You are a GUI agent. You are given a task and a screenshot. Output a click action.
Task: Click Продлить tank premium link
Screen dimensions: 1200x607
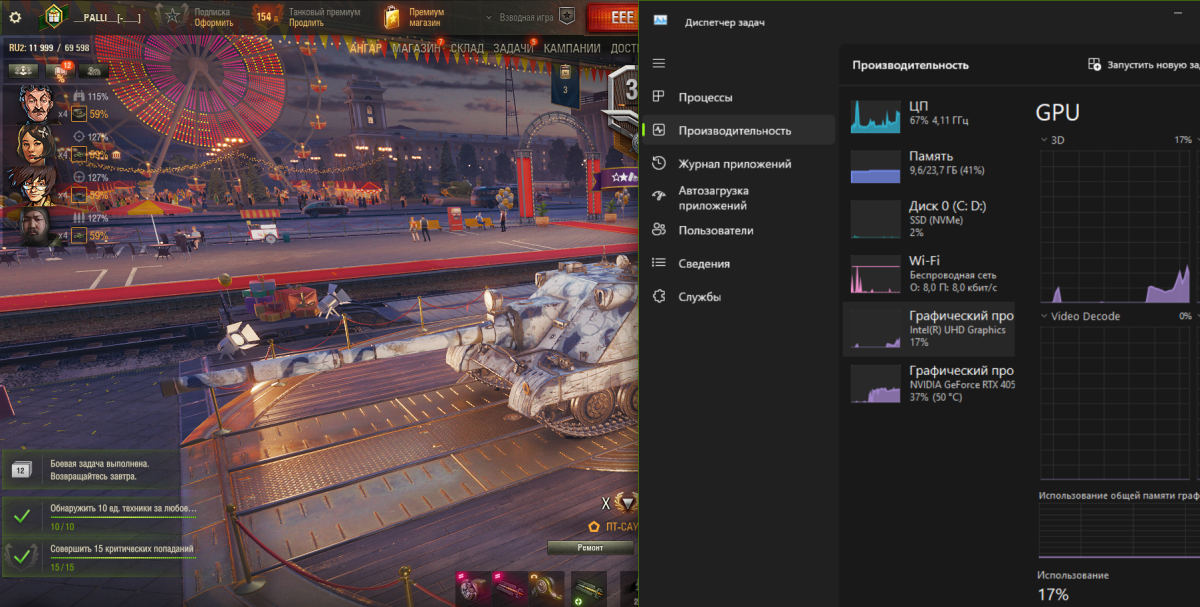click(306, 23)
